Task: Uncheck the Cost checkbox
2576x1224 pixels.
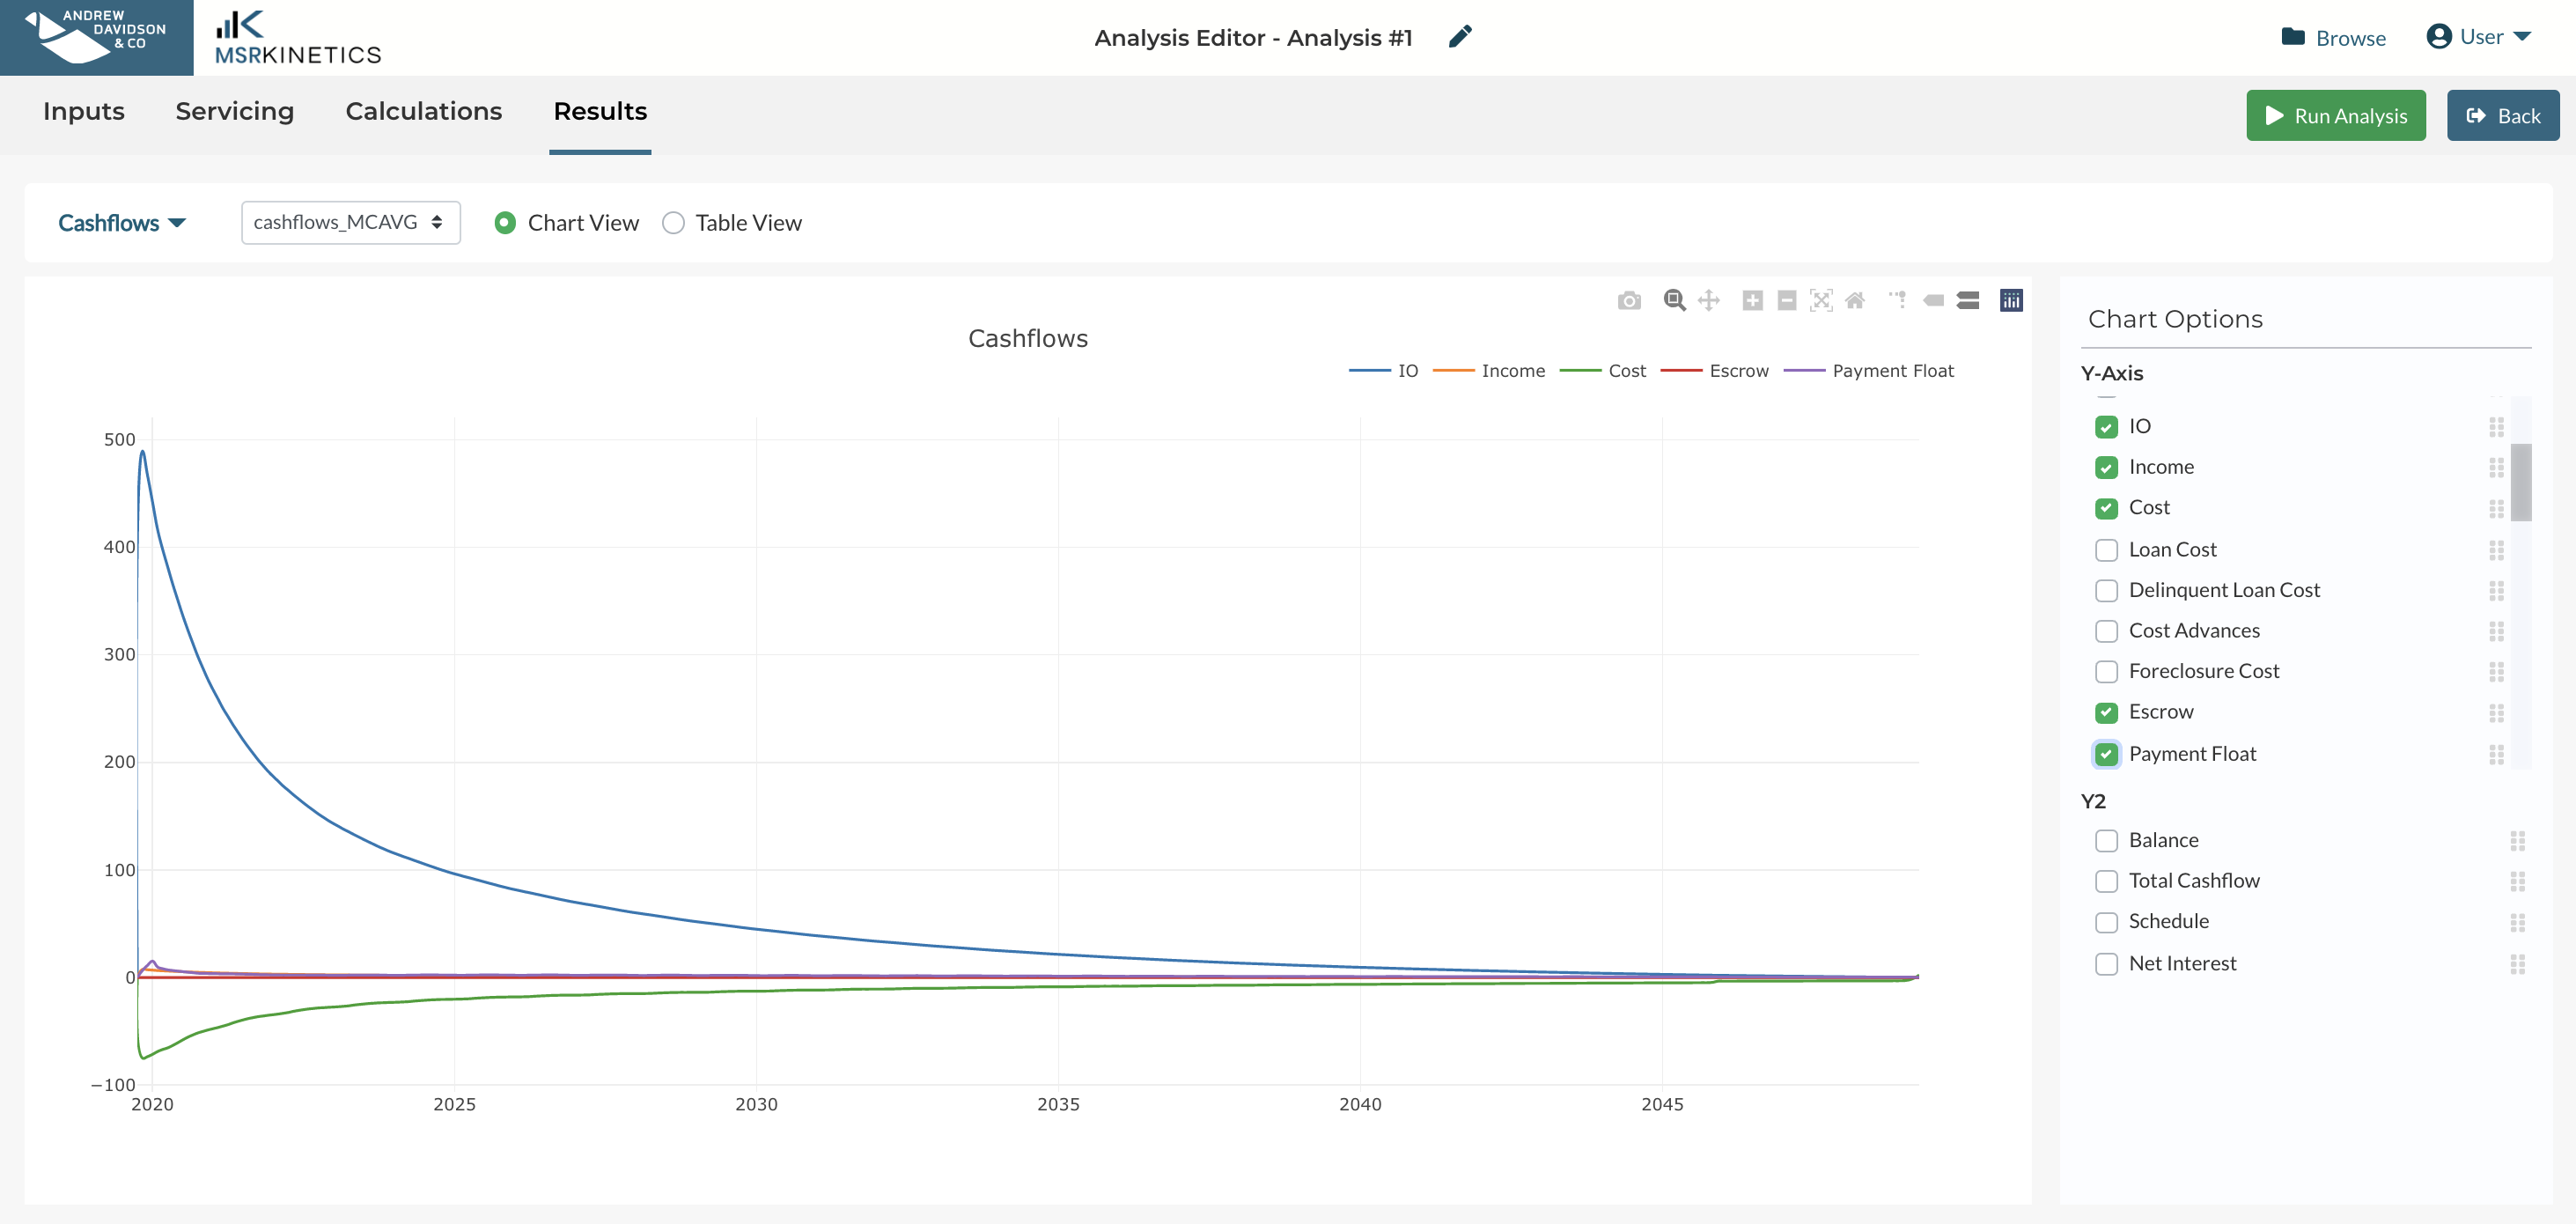Action: (x=2106, y=508)
